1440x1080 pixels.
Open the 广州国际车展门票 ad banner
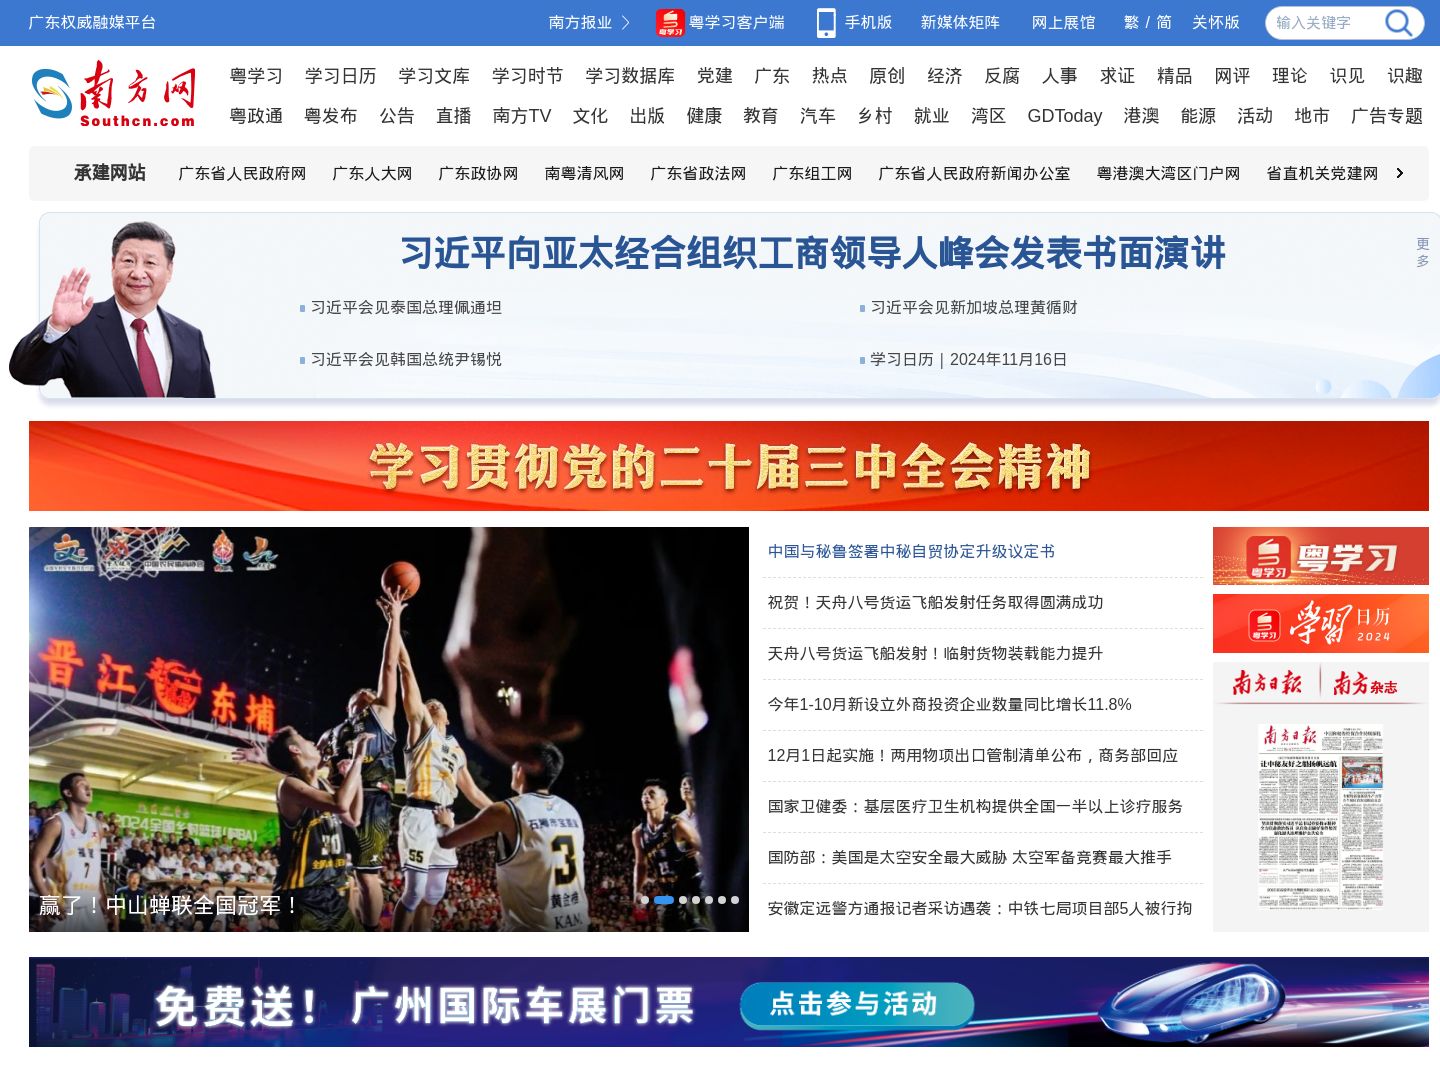tap(729, 1002)
